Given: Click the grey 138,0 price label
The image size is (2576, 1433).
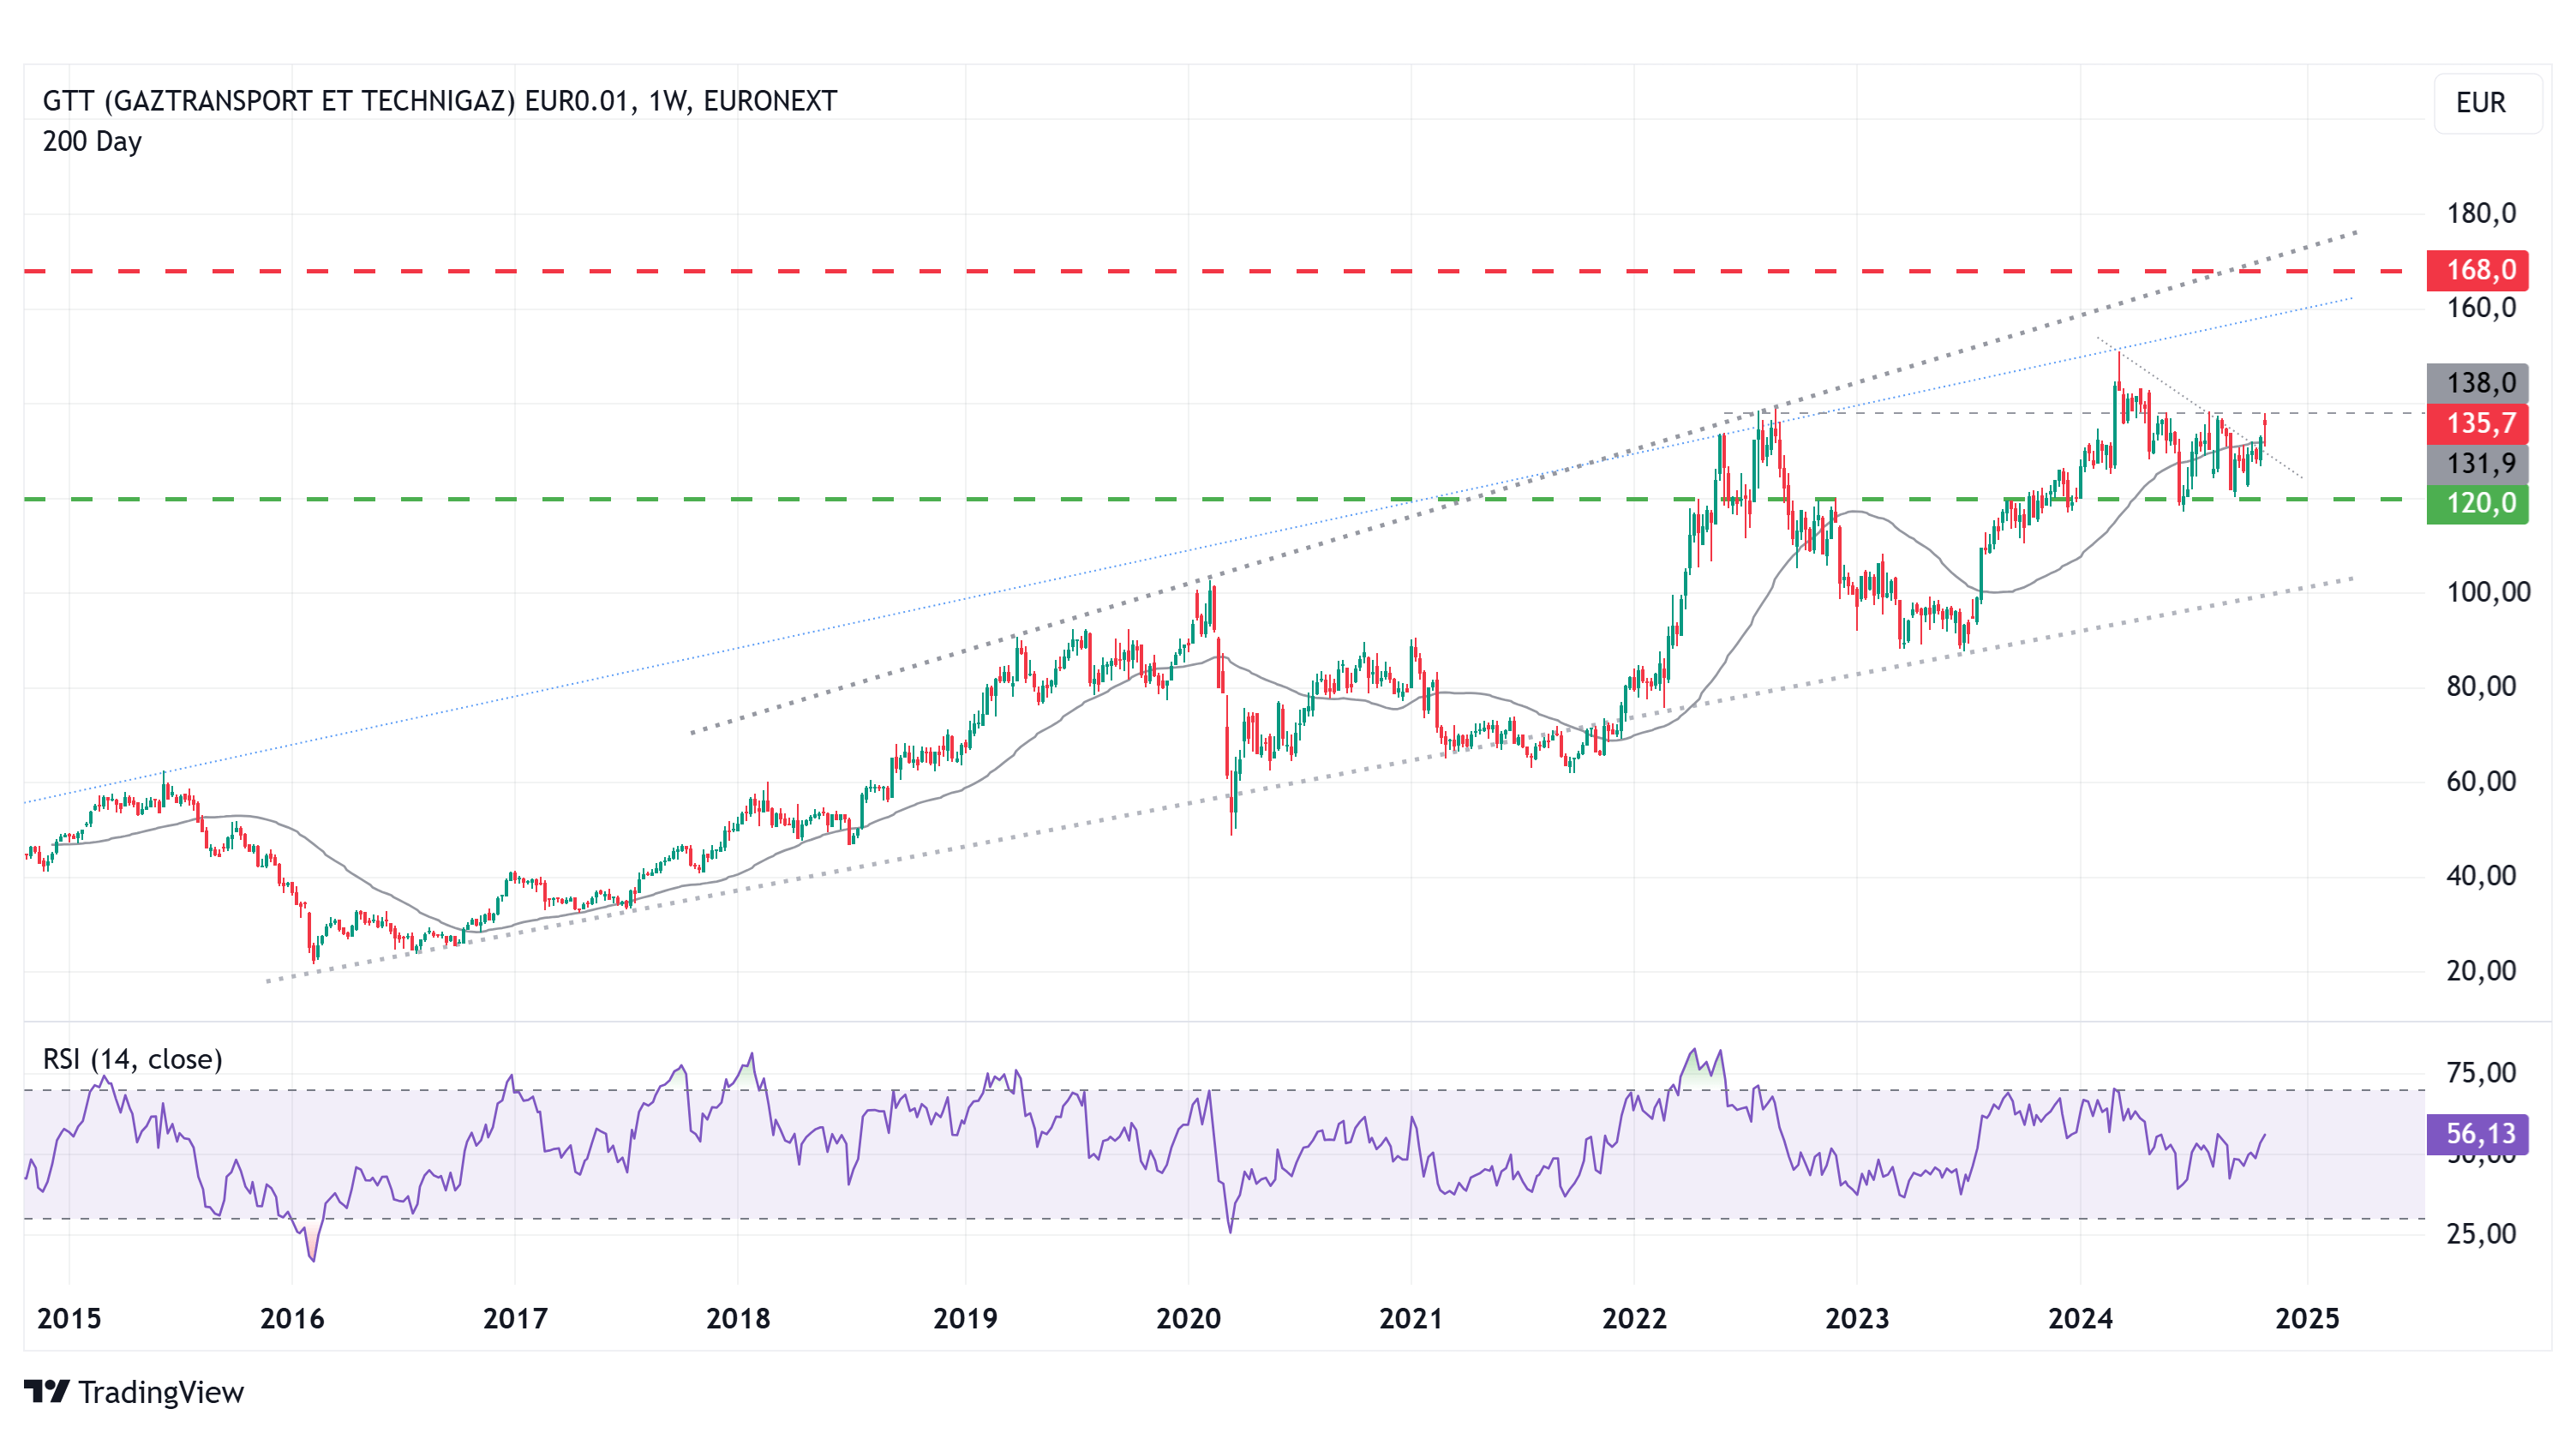Looking at the screenshot, I should (2477, 383).
